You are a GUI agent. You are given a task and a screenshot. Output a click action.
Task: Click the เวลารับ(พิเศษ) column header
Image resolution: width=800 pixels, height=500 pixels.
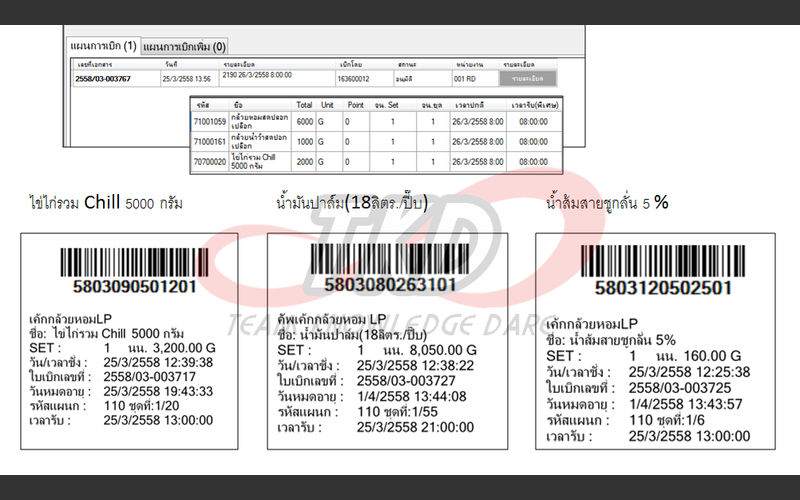(x=535, y=105)
